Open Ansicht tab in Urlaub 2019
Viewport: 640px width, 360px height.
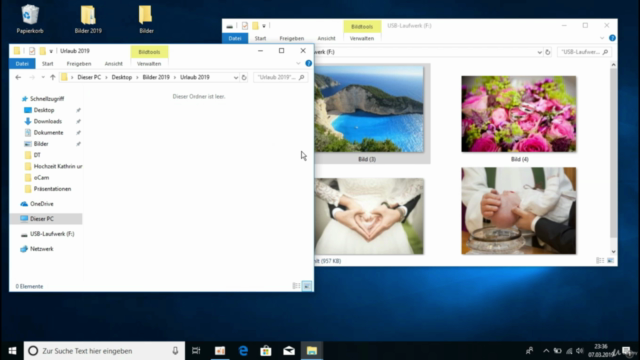[113, 64]
